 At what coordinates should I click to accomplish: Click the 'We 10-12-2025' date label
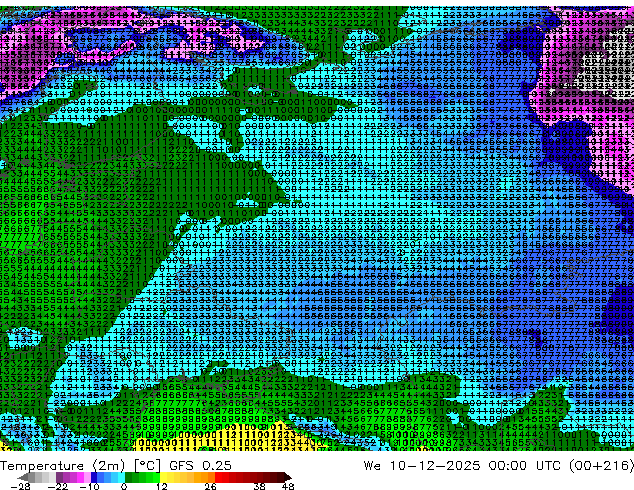tap(422, 466)
